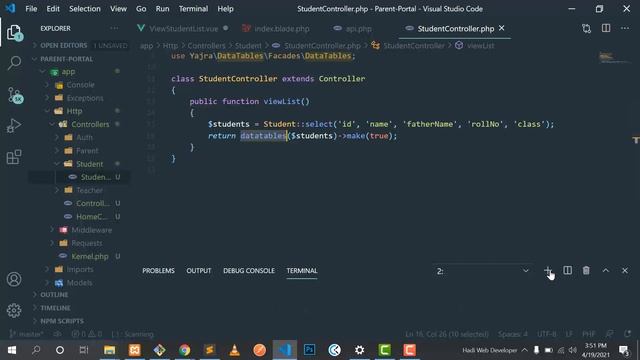Open the Go menu
Screen dimensions: 640x360
[x=141, y=9]
